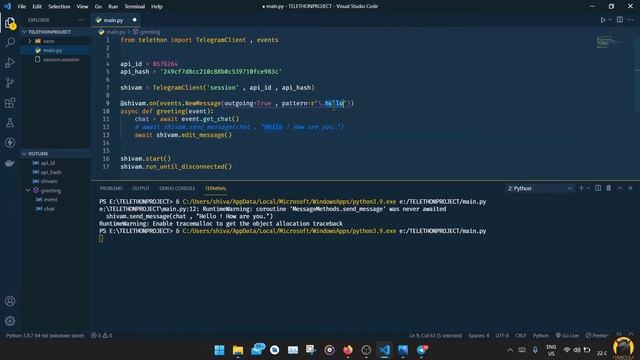Show hidden system tray icons

click(x=510, y=350)
